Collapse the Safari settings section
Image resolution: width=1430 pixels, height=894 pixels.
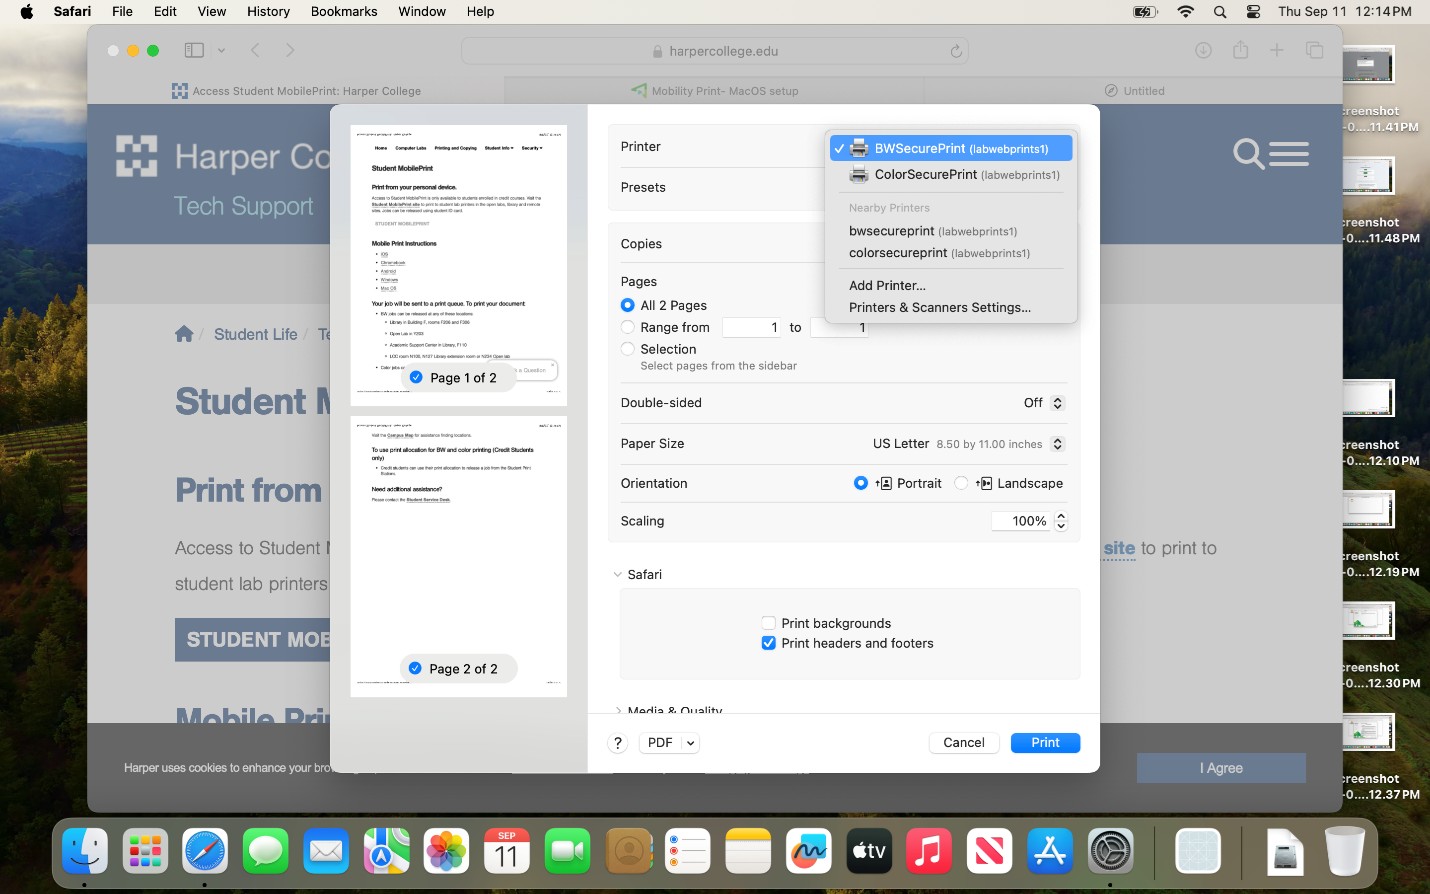[x=618, y=574]
